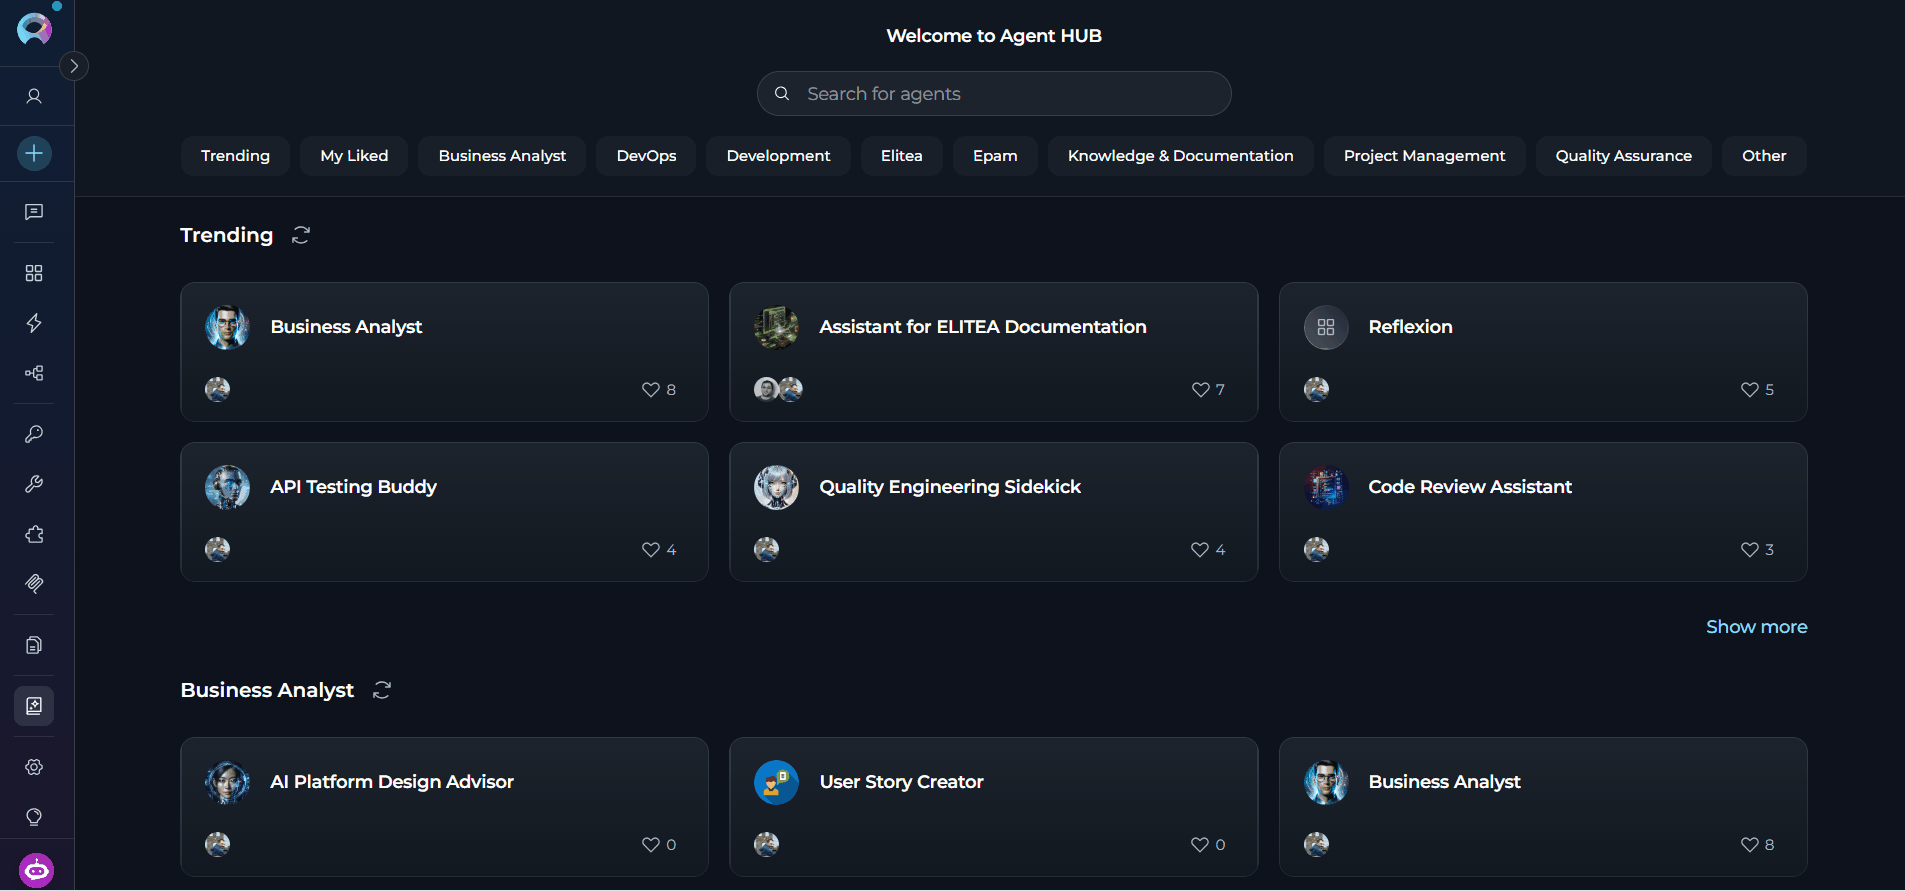Select the Business Analyst category tab
The width and height of the screenshot is (1905, 891).
click(502, 156)
